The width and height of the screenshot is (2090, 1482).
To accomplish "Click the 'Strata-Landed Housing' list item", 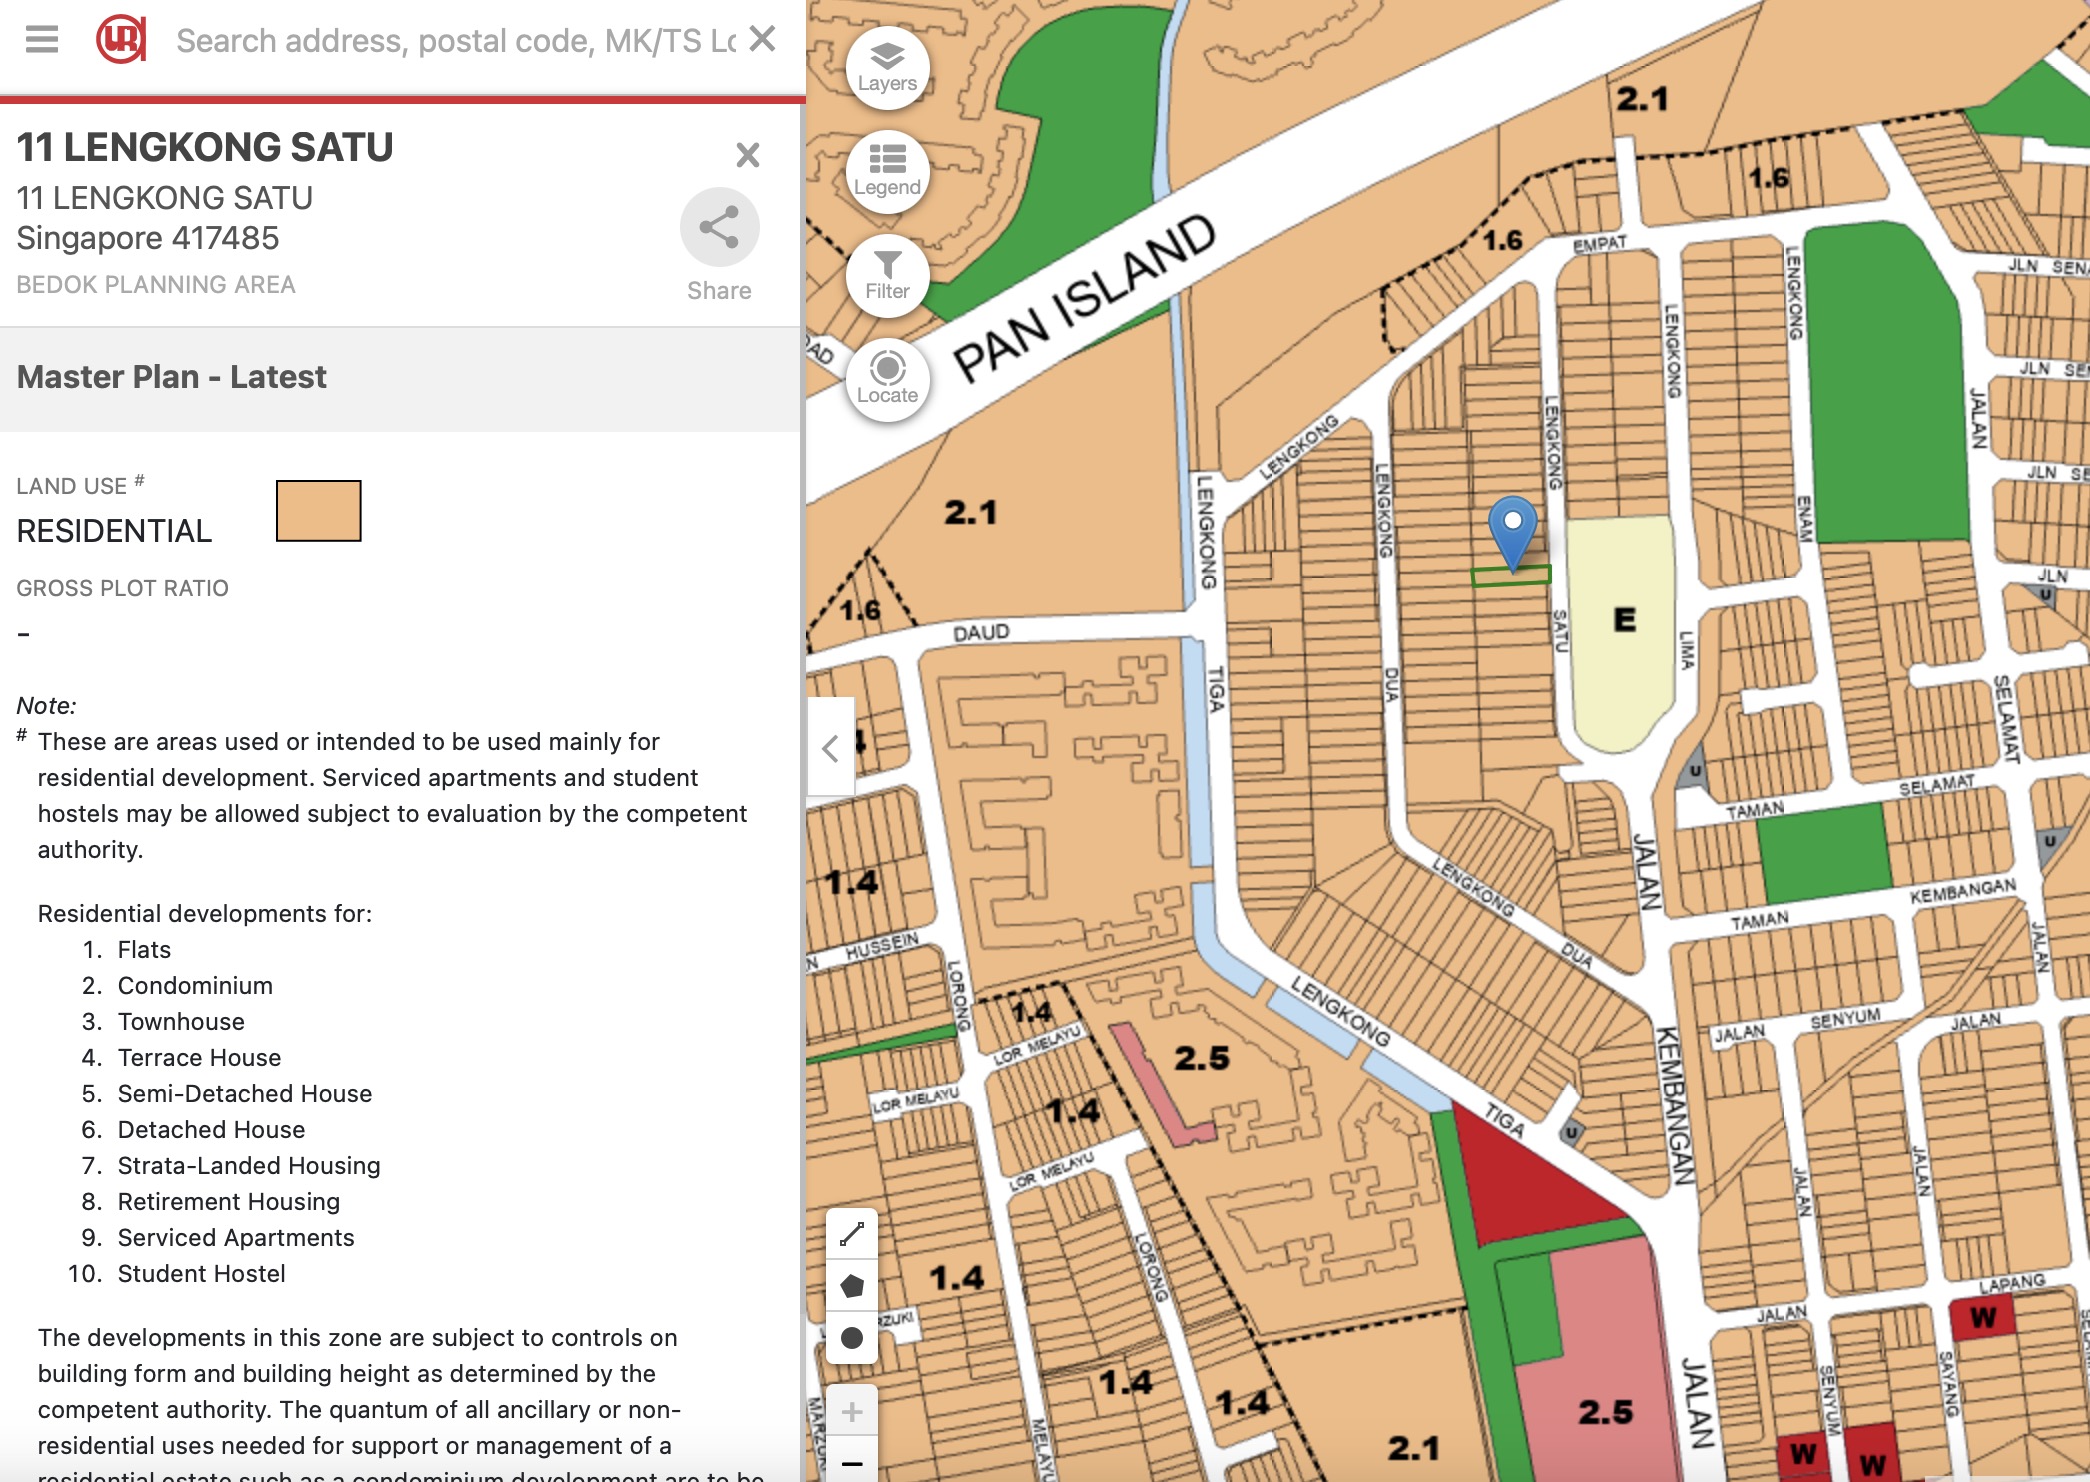I will 249,1166.
